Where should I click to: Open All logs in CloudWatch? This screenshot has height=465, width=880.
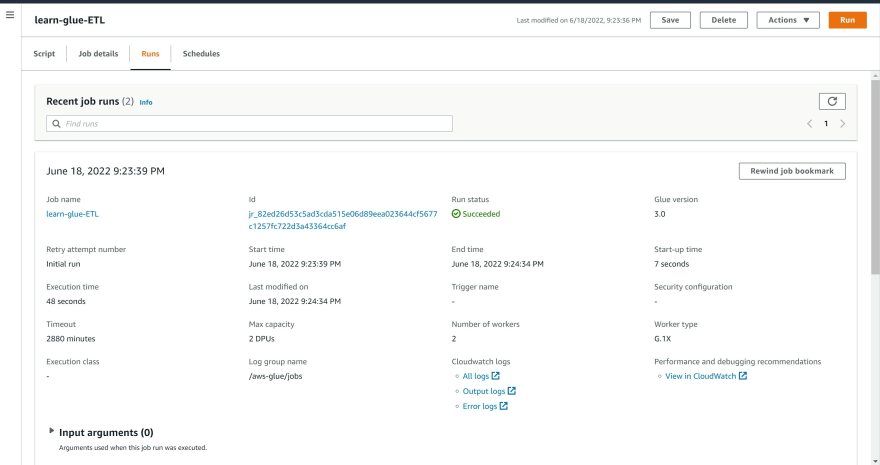click(x=476, y=376)
